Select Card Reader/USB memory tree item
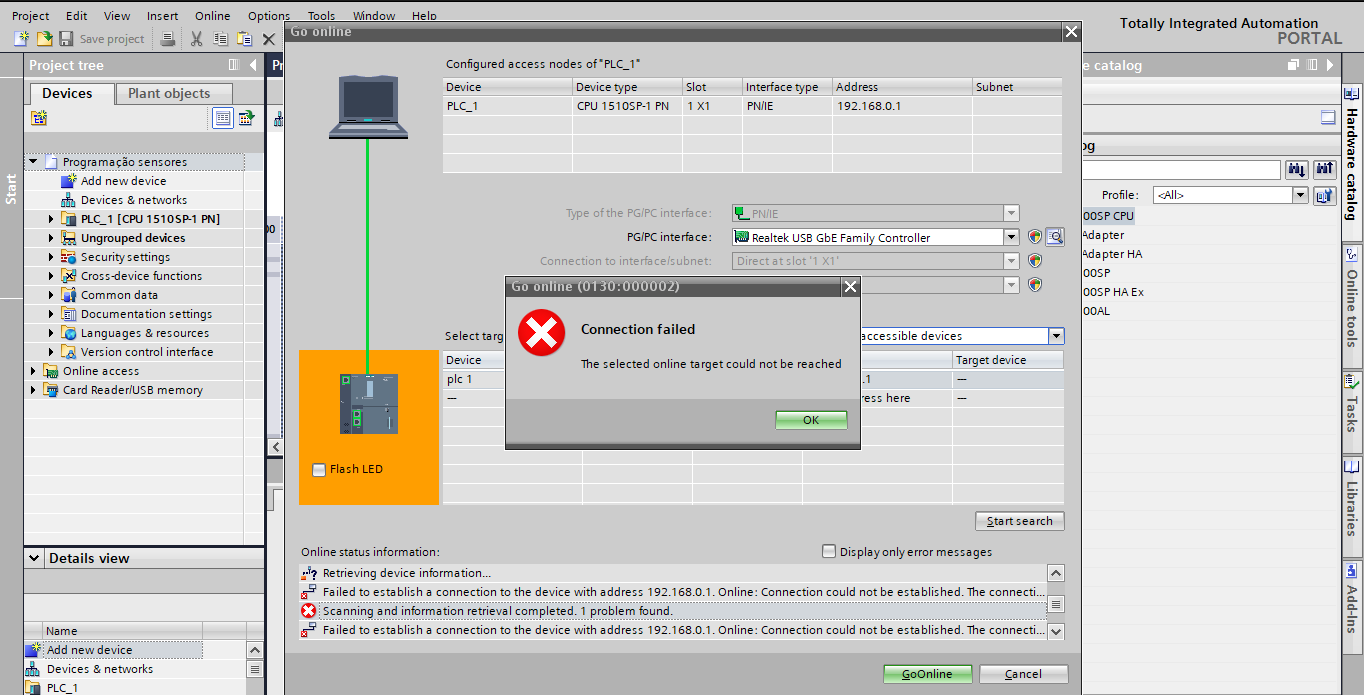 coord(133,390)
